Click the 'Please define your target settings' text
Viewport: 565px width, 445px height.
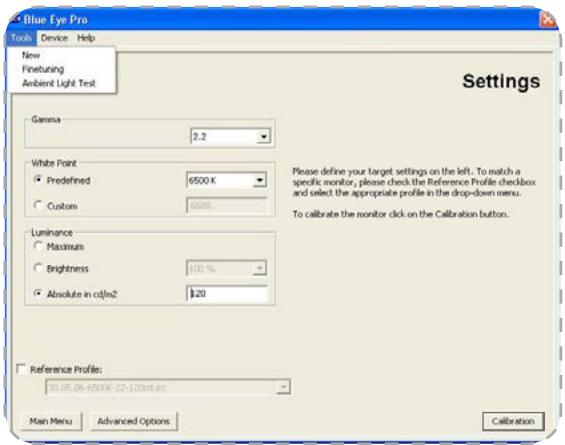[x=414, y=182]
